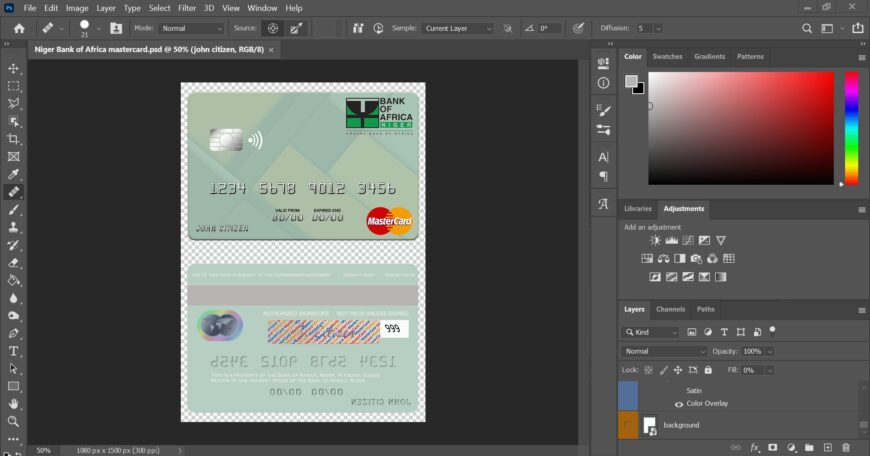Viewport: 870px width, 456px height.
Task: Set source to Sampled
Action: click(272, 28)
